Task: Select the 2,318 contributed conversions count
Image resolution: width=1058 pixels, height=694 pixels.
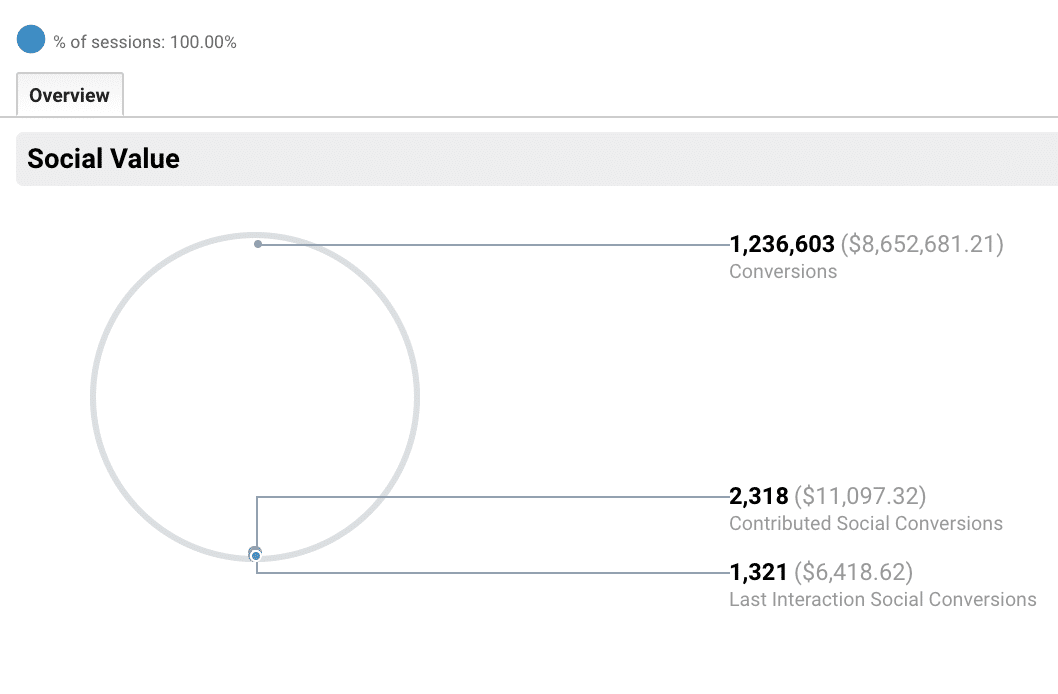Action: (759, 496)
